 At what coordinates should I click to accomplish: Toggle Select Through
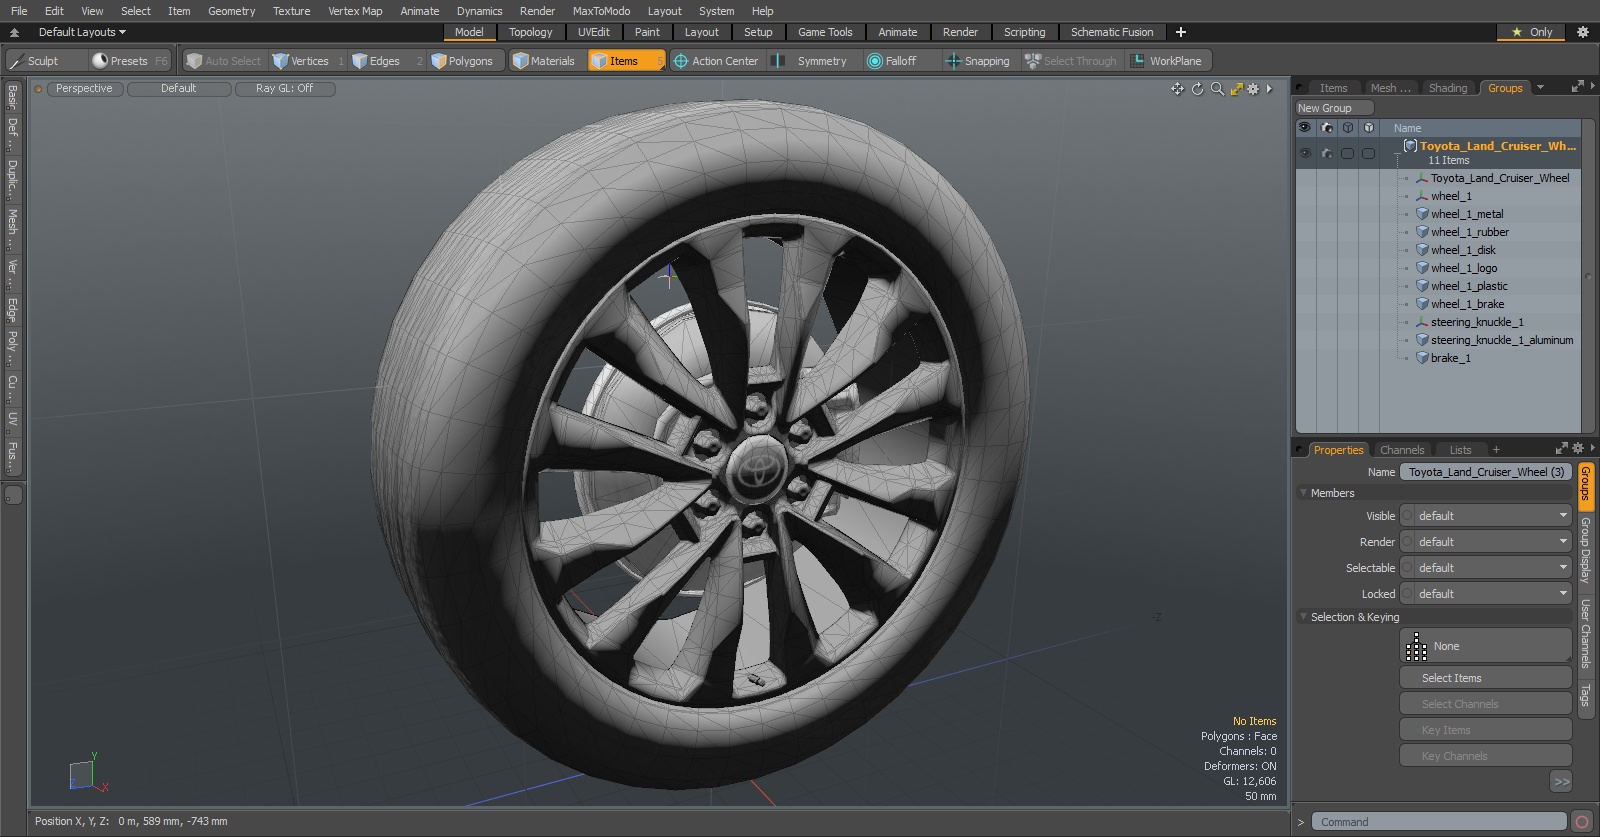tap(1071, 61)
